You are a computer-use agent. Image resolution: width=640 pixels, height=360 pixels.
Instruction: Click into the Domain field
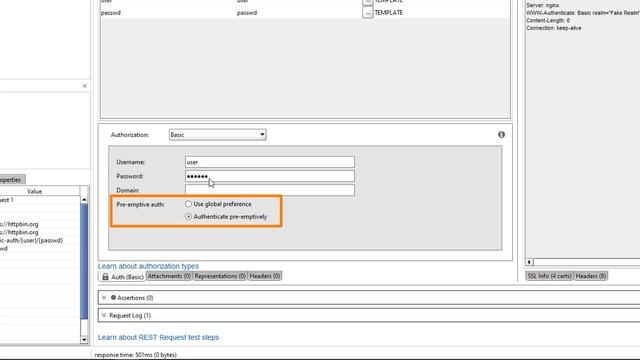(270, 190)
